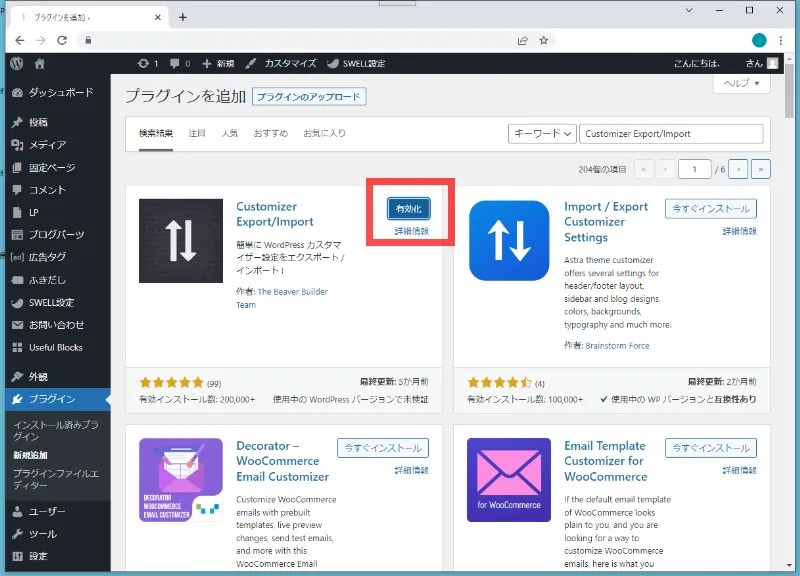The image size is (800, 576).
Task: Expand the ヘルプ dropdown
Action: point(741,83)
